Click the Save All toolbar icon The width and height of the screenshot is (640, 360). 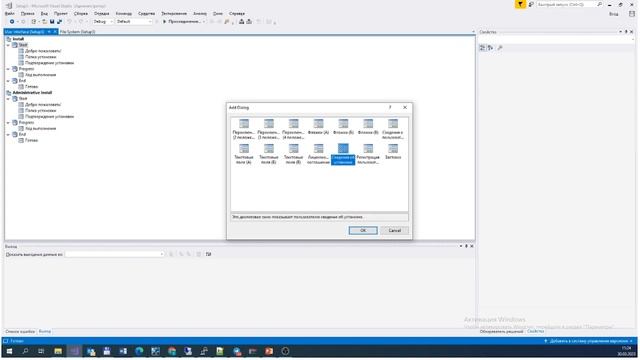(60, 22)
